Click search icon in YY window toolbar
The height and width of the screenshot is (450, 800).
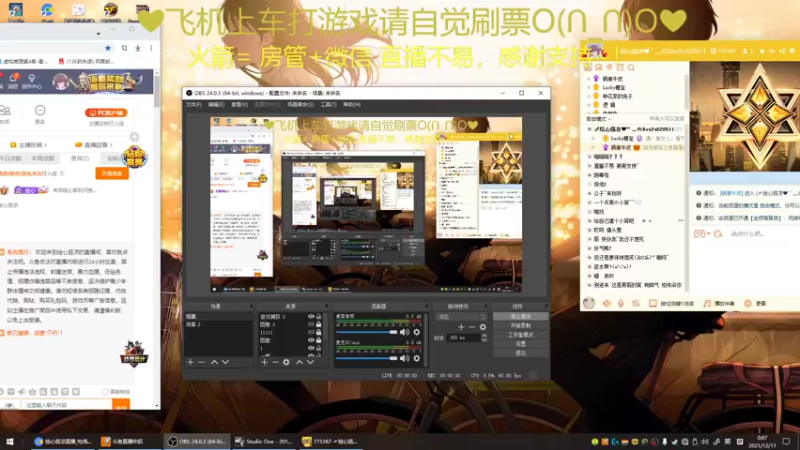tap(631, 67)
